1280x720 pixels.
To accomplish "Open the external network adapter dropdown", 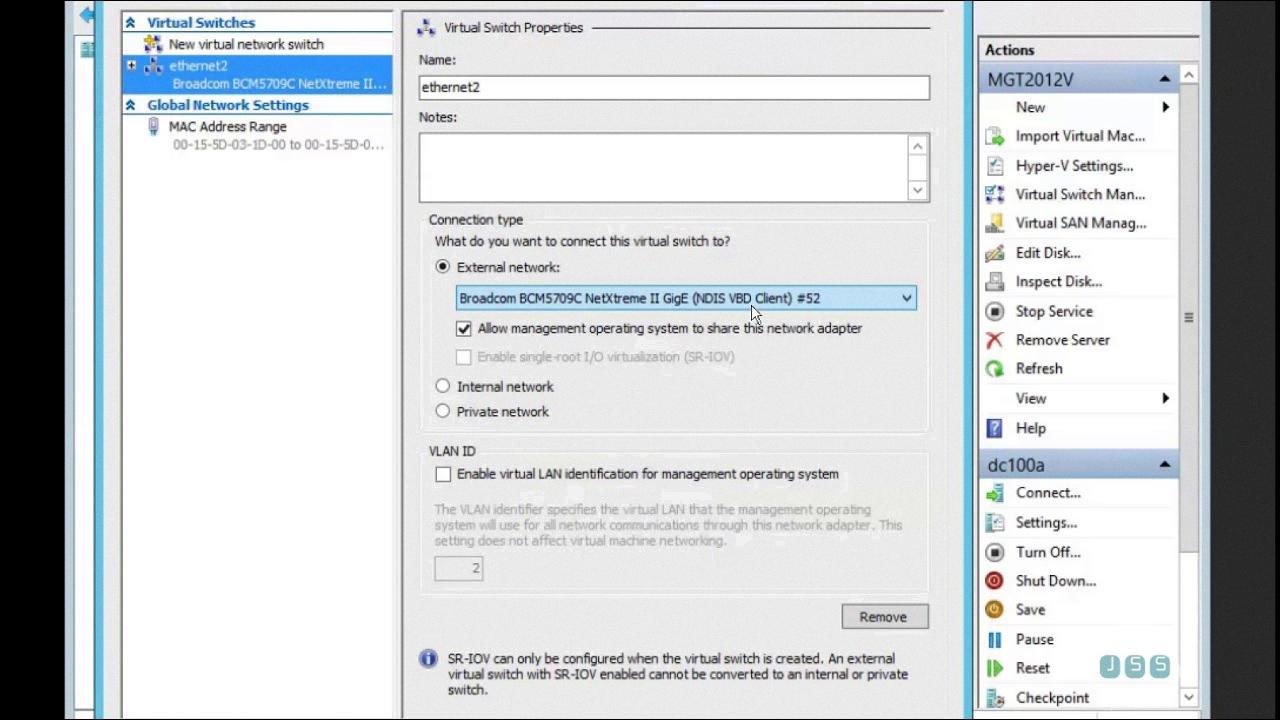I will pyautogui.click(x=686, y=298).
